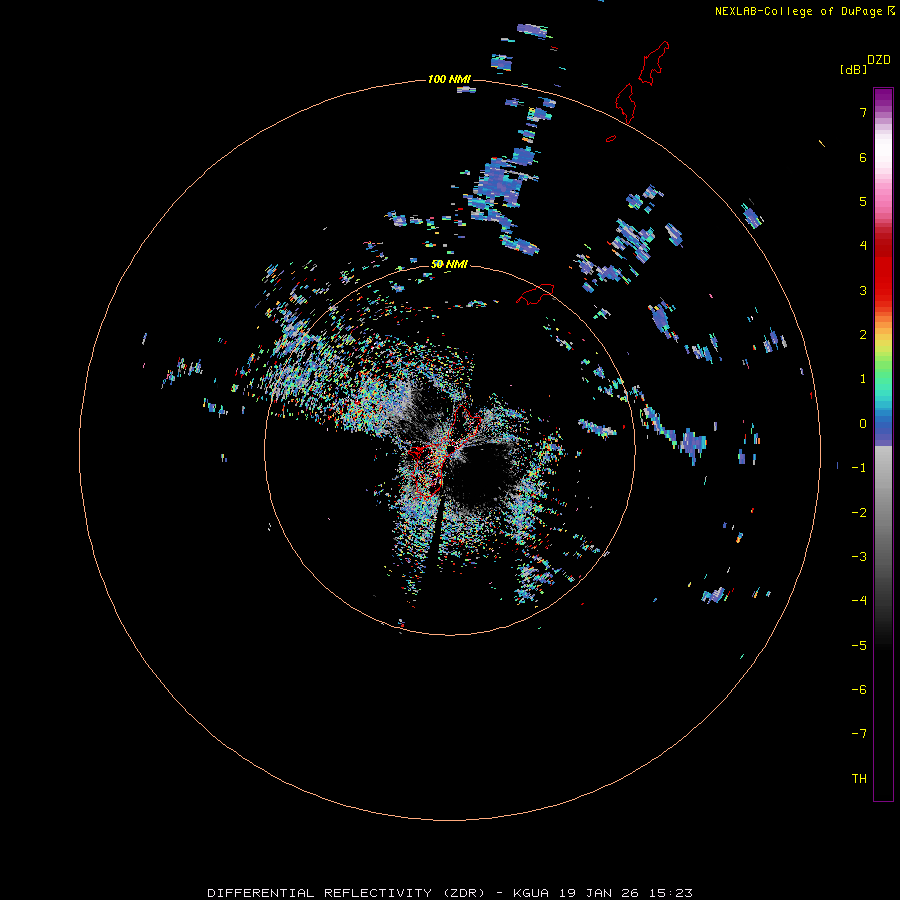Click the legend value 0
Screen dimensions: 900x900
[863, 424]
